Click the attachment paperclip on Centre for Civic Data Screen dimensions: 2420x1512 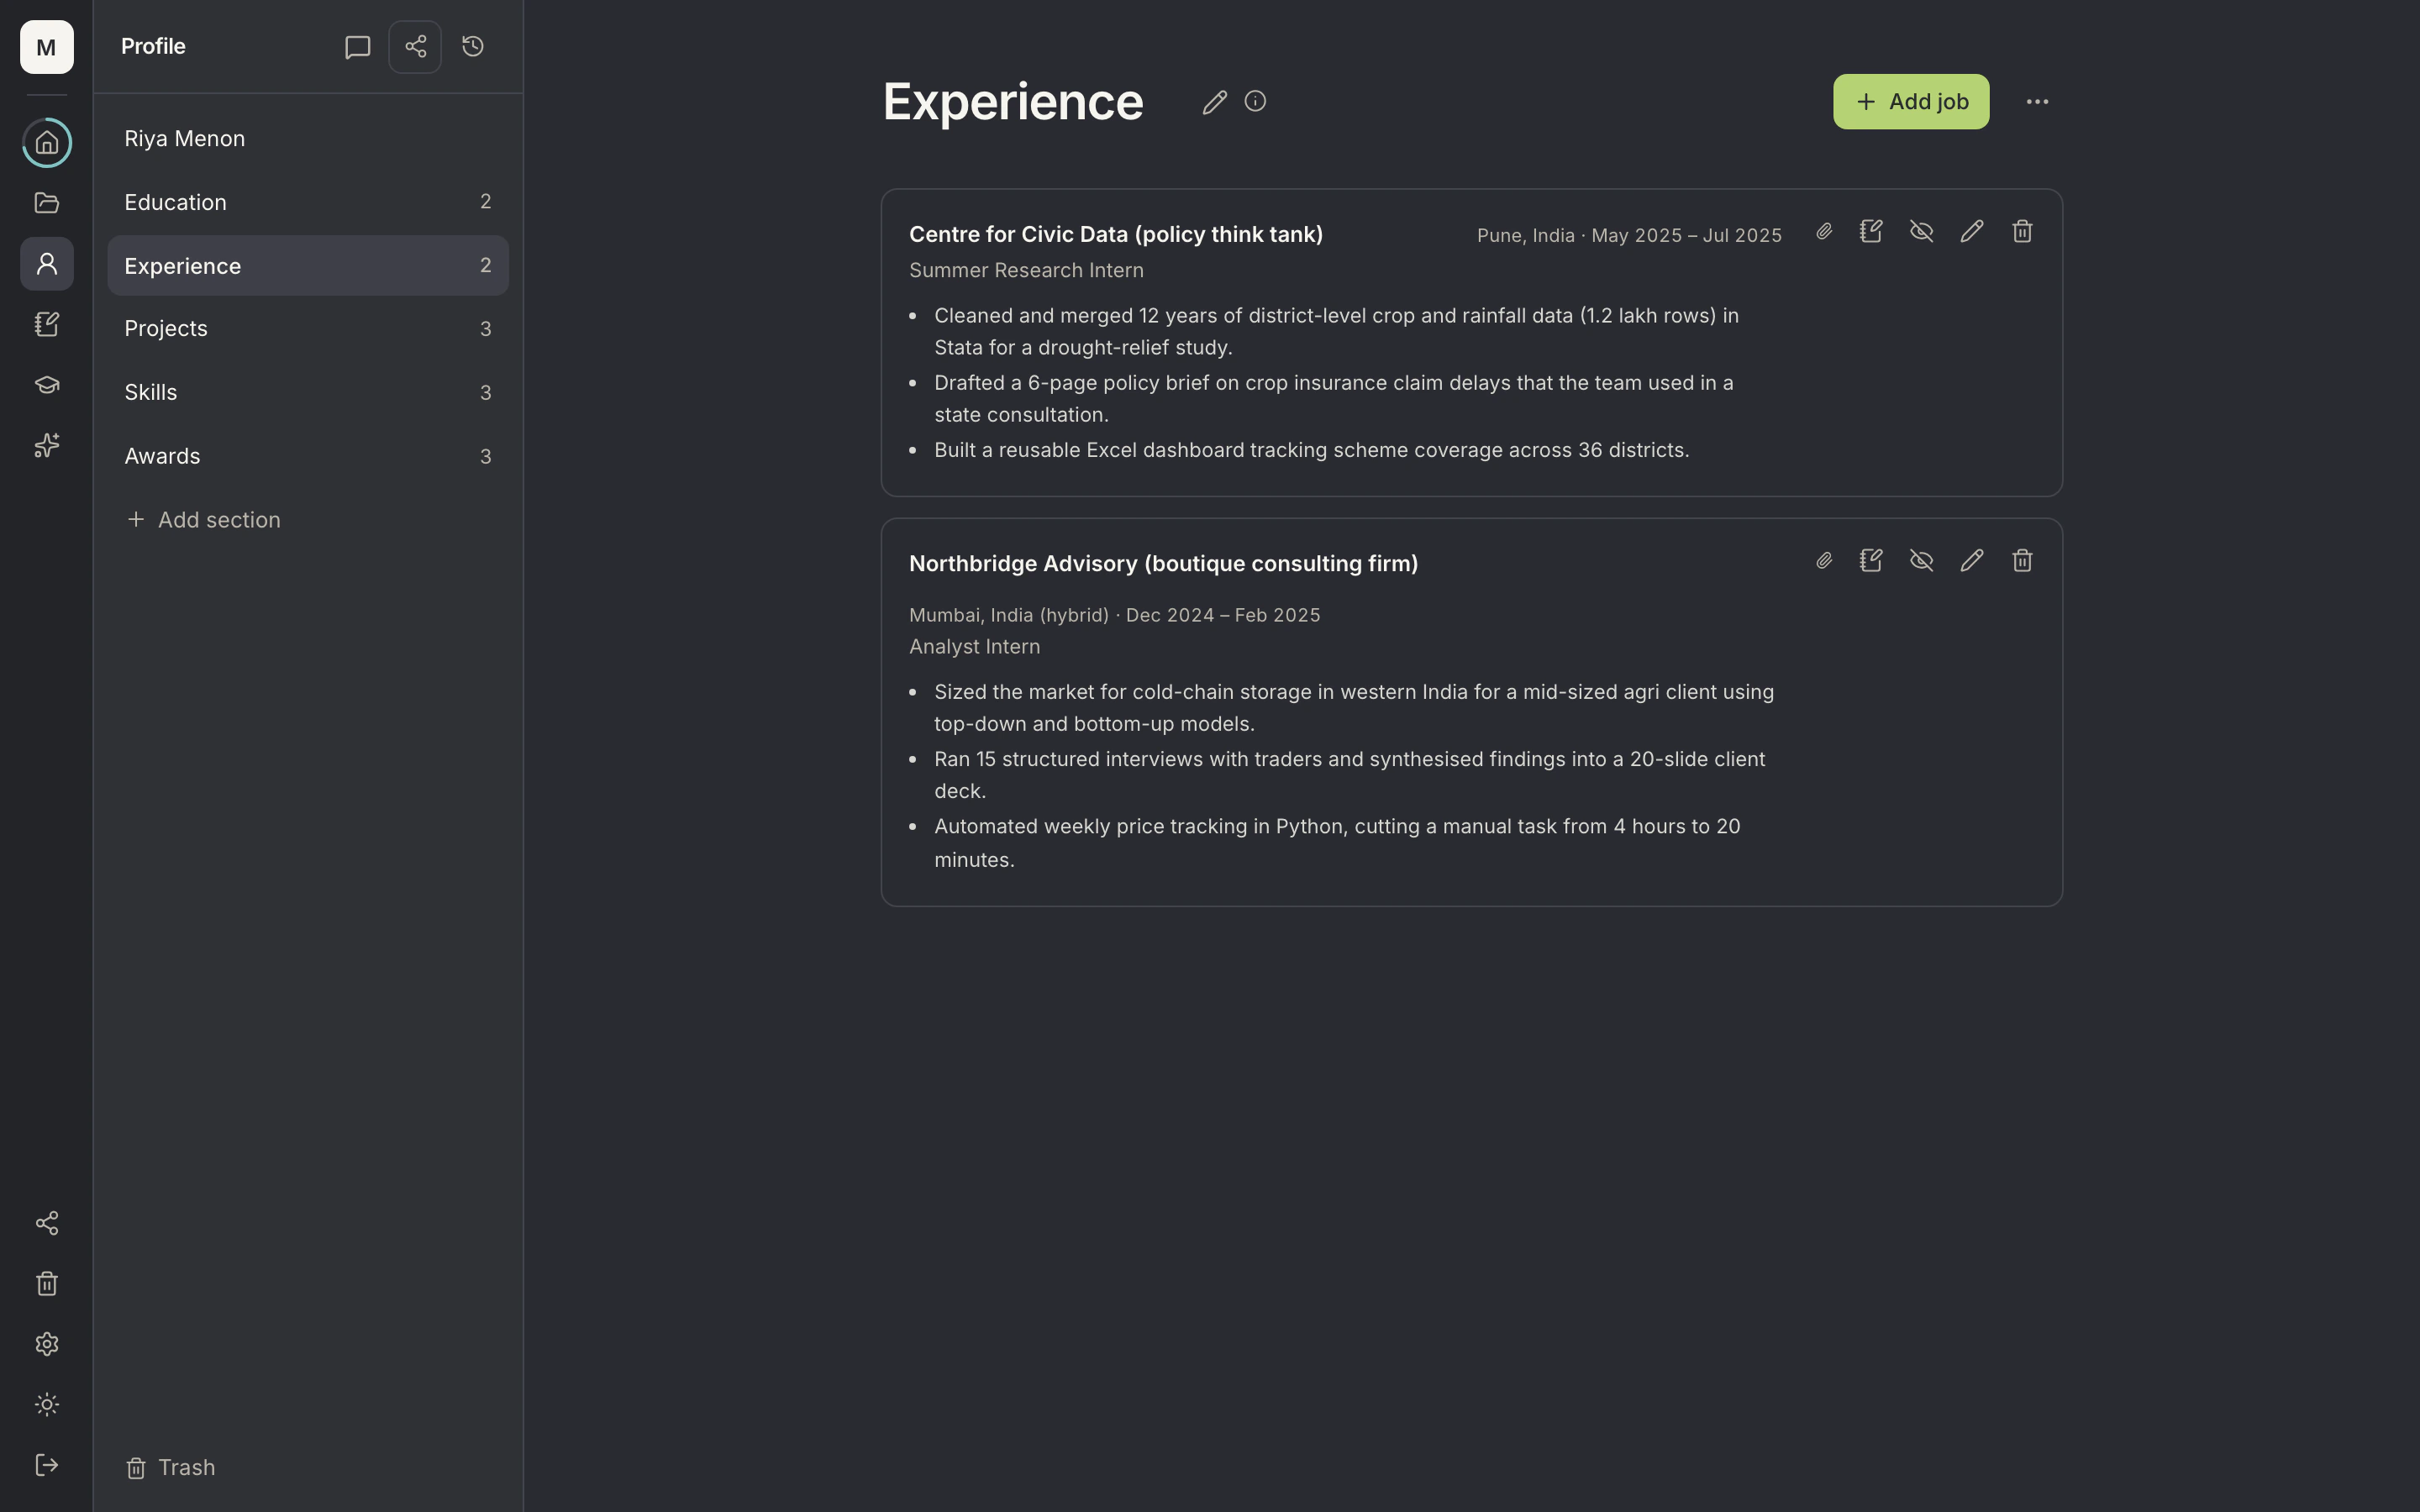pyautogui.click(x=1824, y=232)
